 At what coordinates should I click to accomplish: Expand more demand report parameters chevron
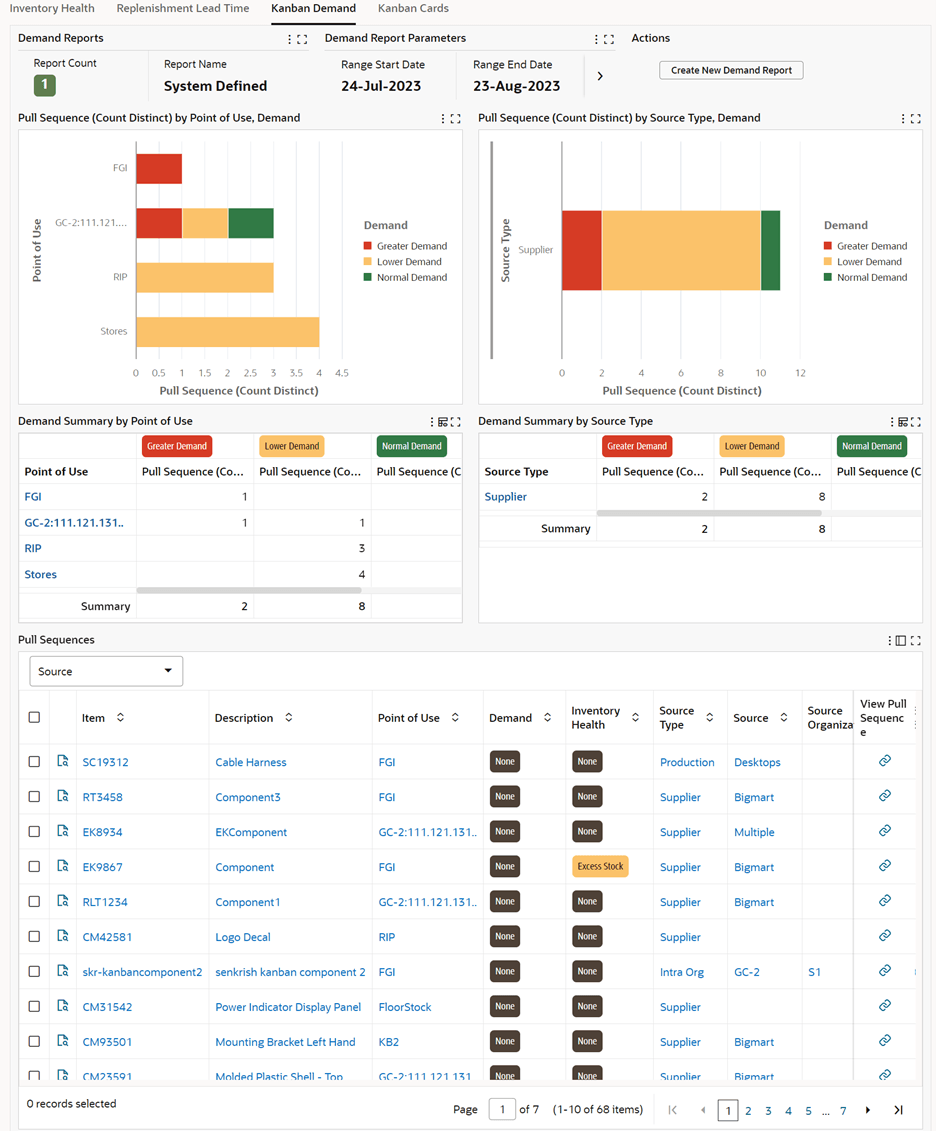pyautogui.click(x=600, y=76)
